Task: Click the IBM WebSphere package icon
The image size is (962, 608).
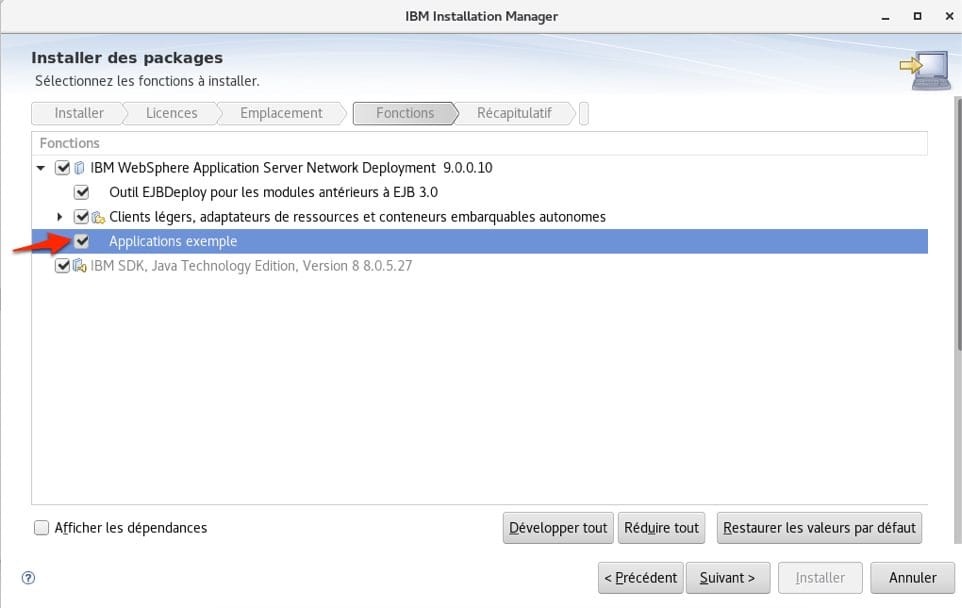Action: [79, 167]
